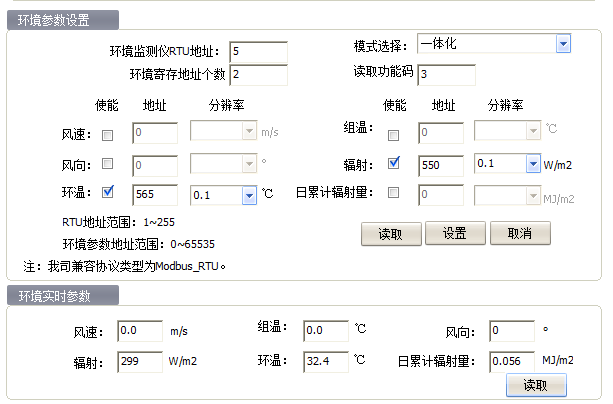Select the 环境实时参数 section header
Screen dimensions: 613x404
click(x=62, y=294)
